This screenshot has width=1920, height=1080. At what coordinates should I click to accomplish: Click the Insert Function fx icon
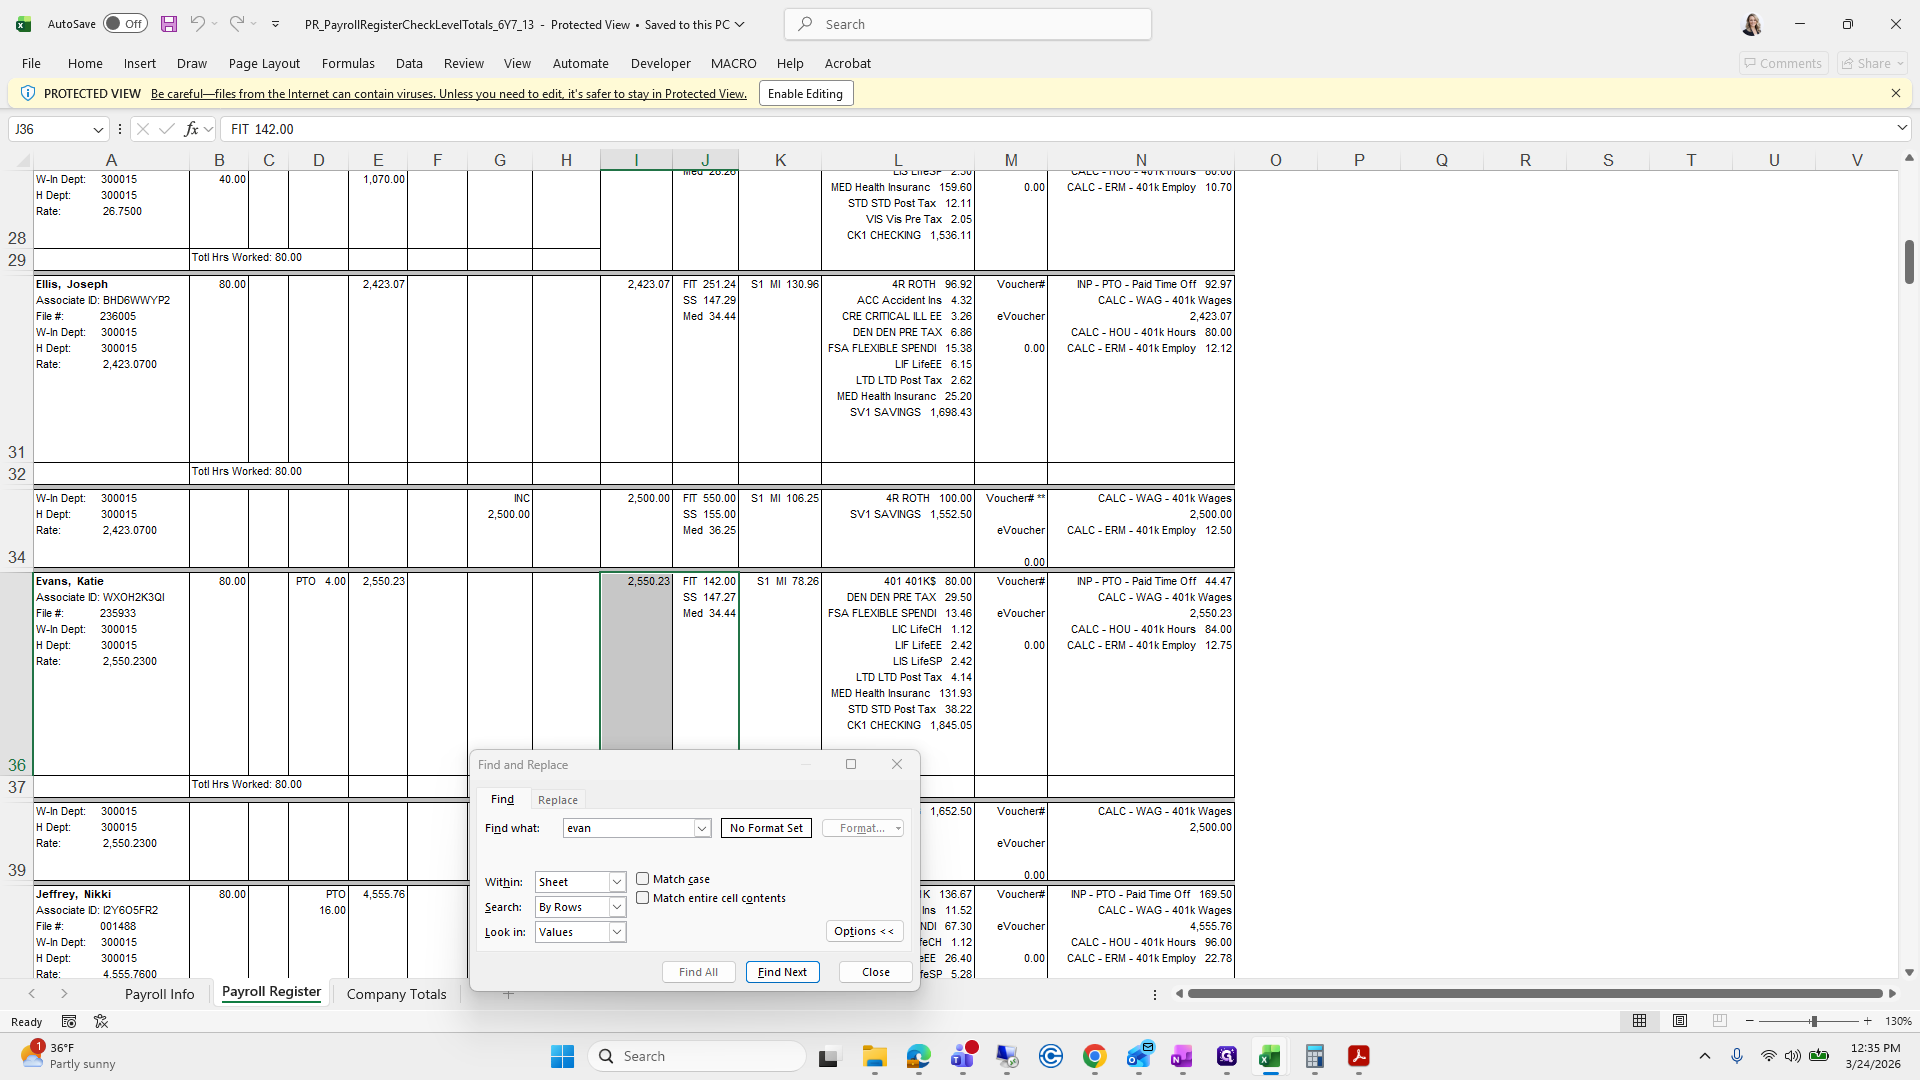coord(191,129)
